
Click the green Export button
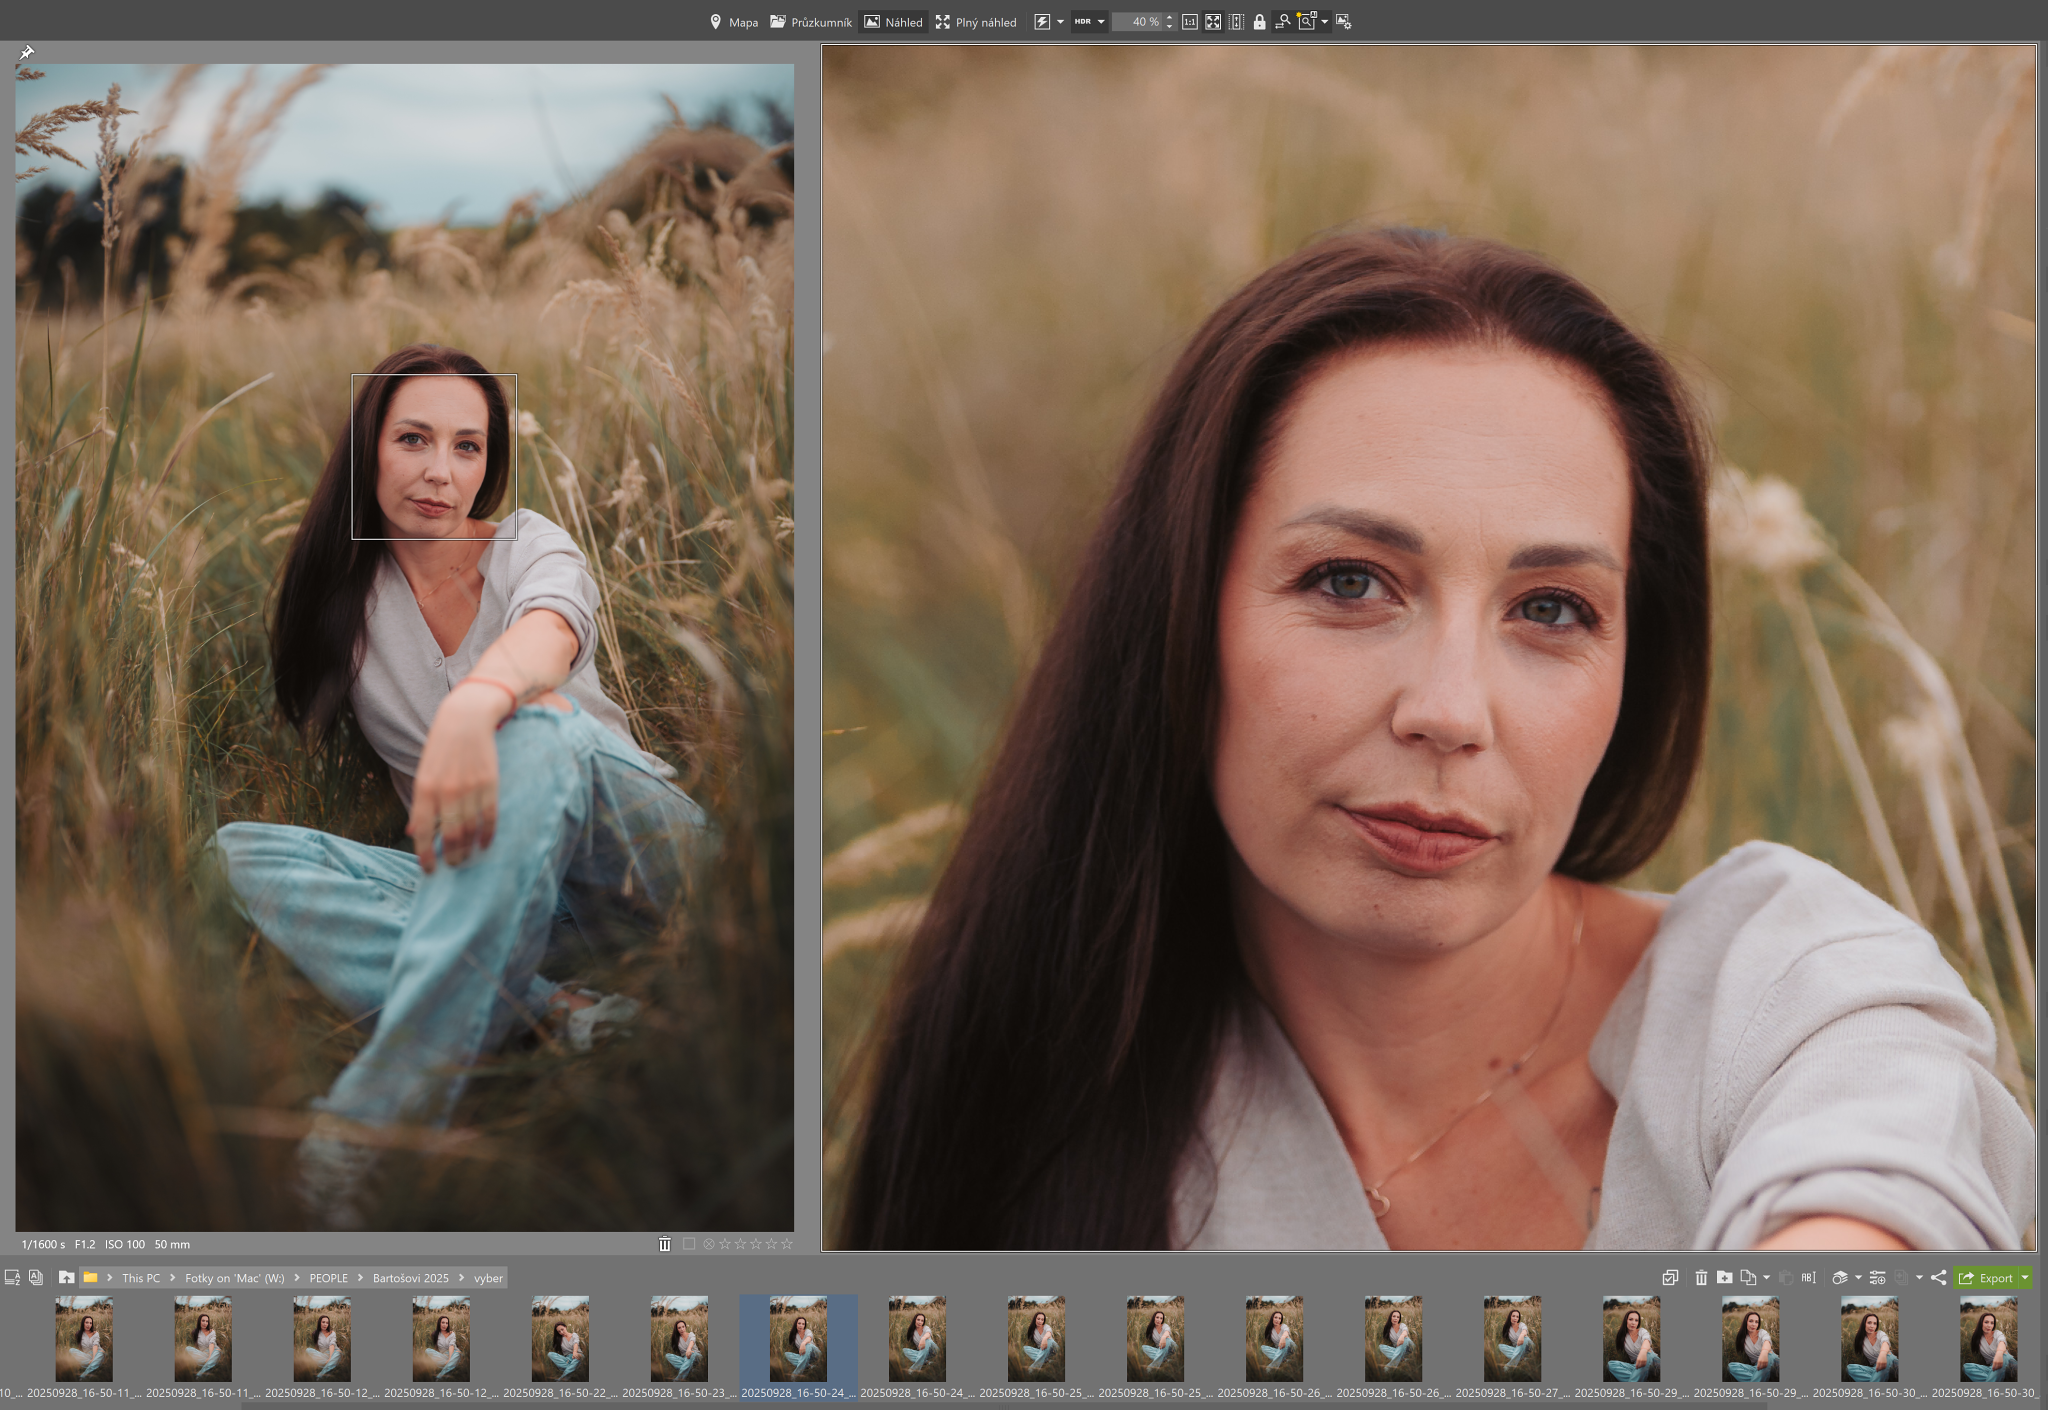point(1986,1277)
